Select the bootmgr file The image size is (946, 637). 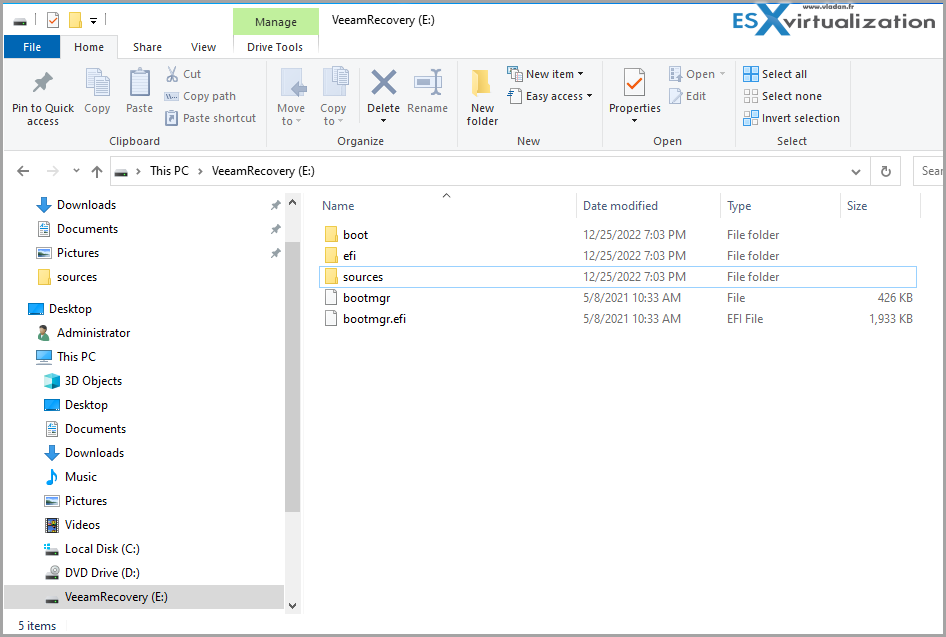[617, 298]
